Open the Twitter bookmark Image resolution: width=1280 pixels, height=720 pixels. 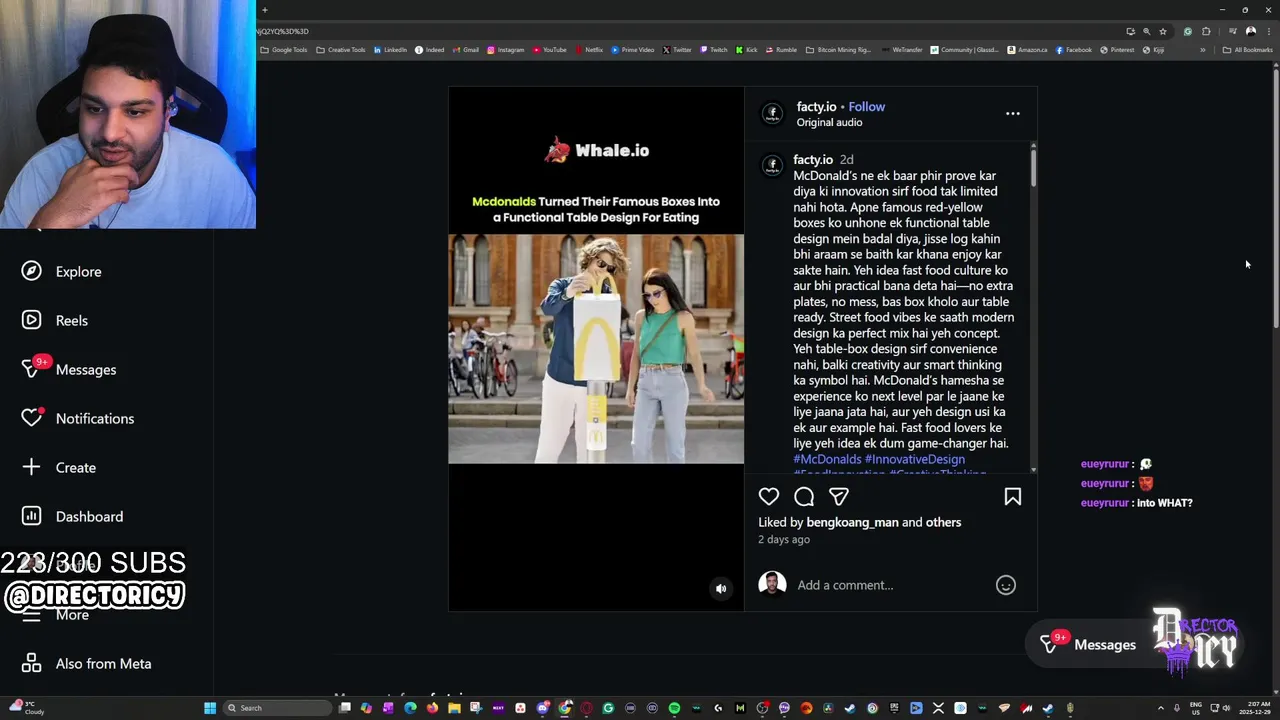pyautogui.click(x=677, y=50)
